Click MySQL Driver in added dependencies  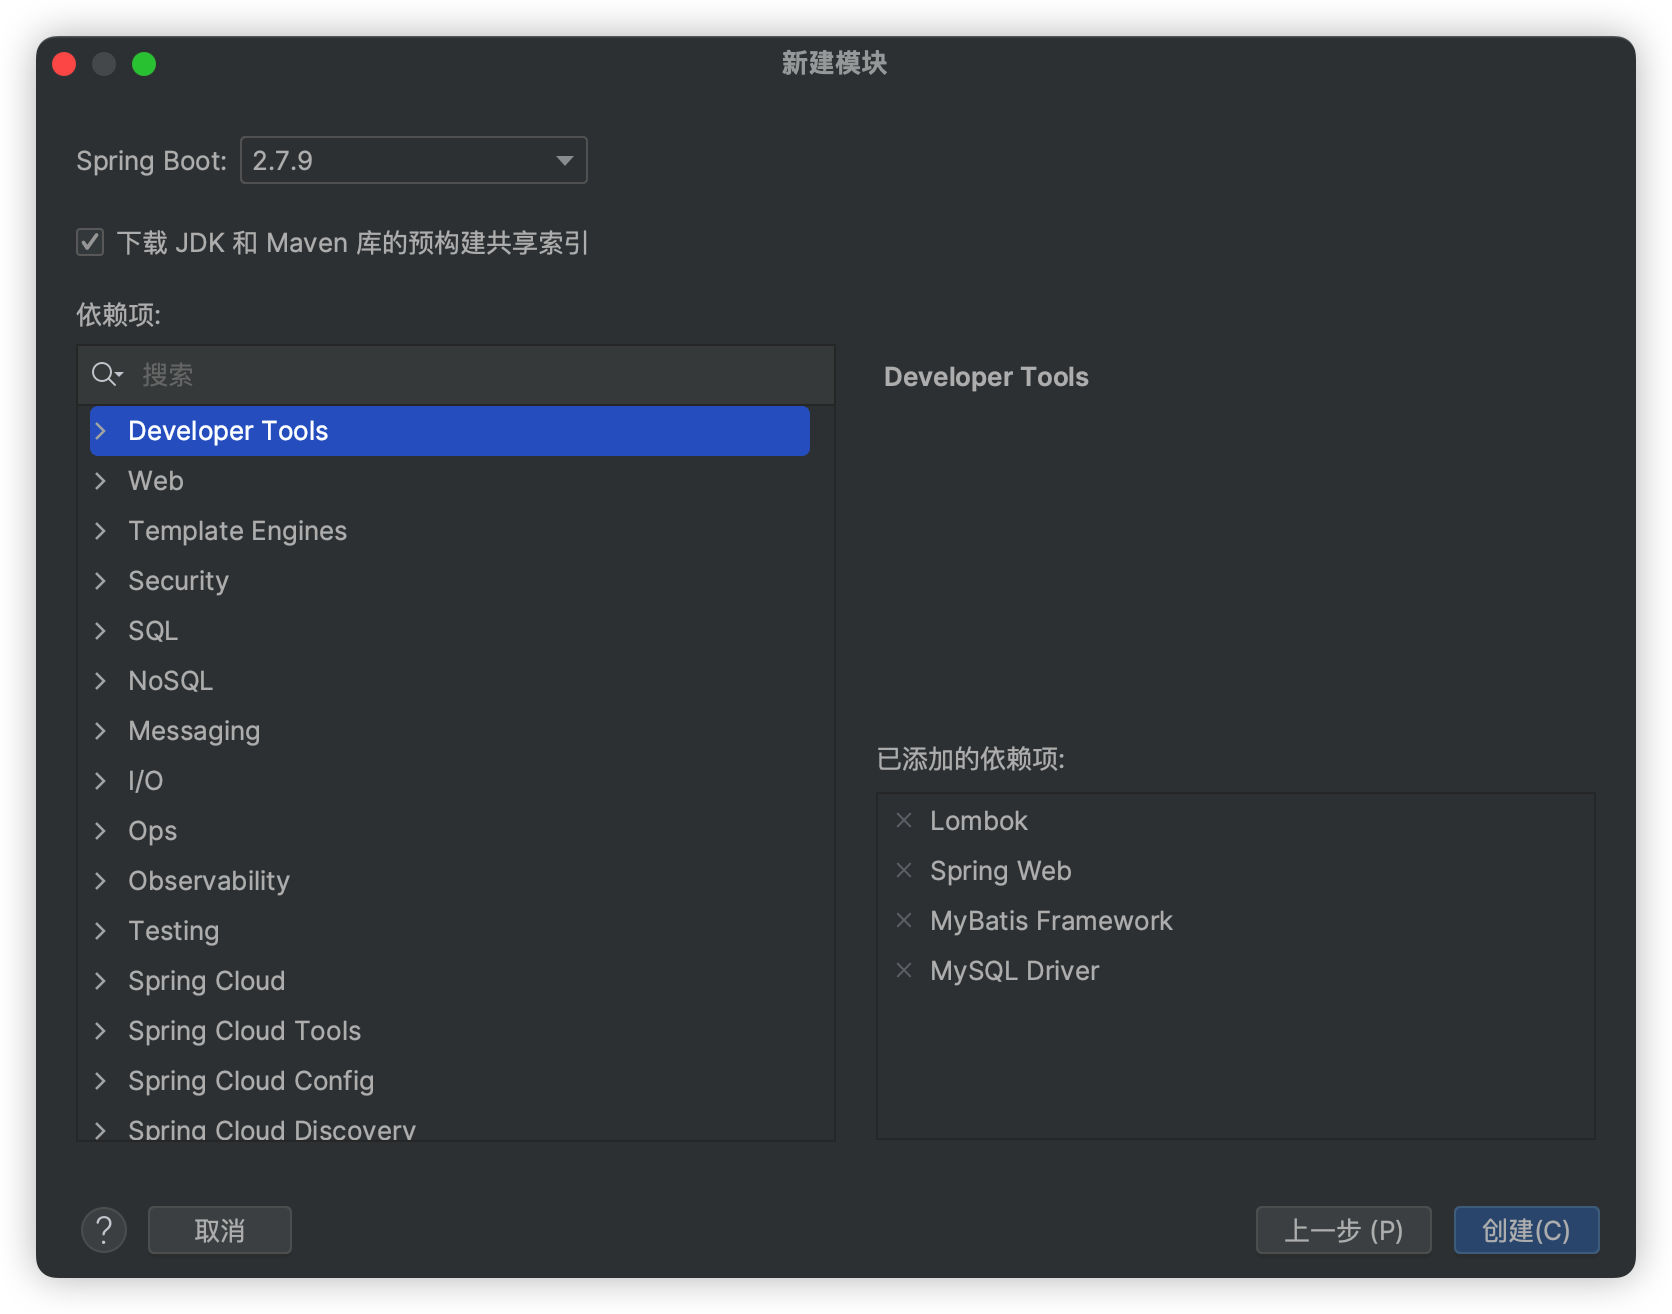[1015, 971]
